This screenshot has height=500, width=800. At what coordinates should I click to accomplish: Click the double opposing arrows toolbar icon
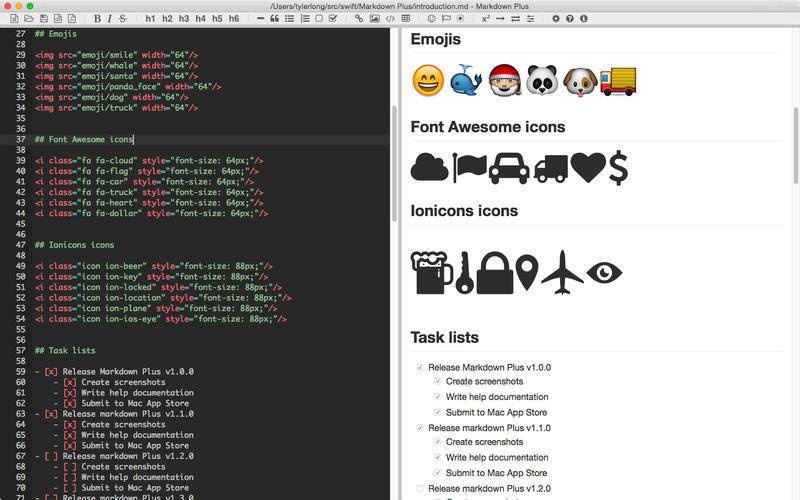[516, 18]
